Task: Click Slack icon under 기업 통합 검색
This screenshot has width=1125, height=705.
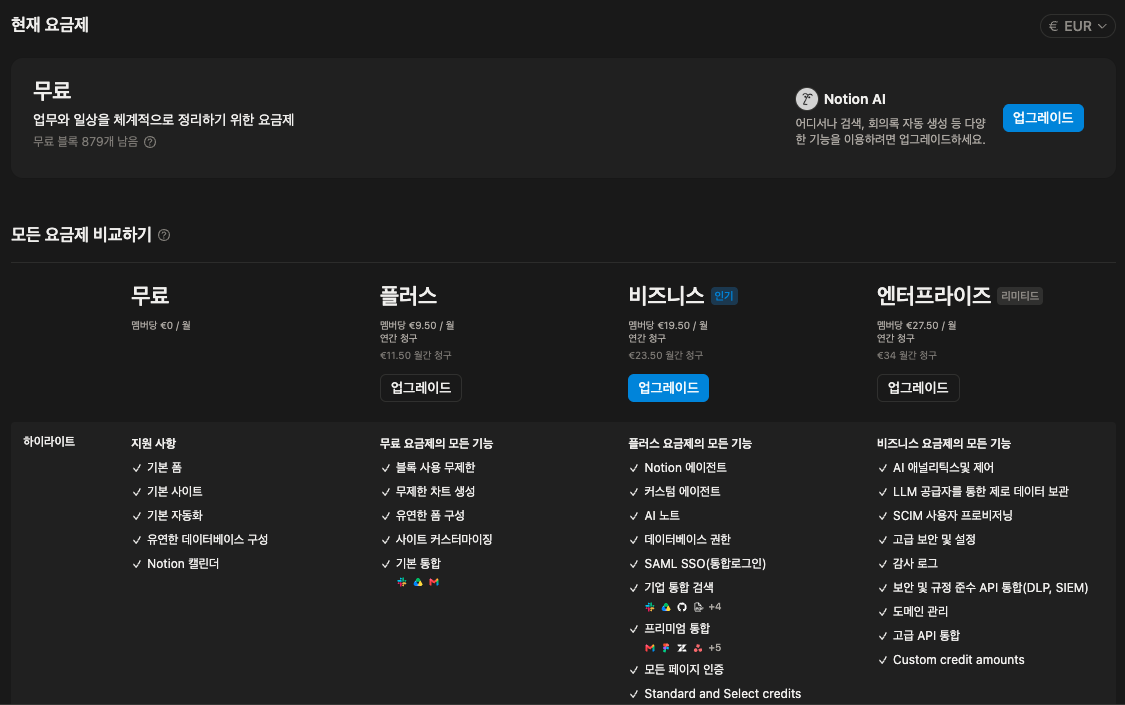Action: [650, 607]
